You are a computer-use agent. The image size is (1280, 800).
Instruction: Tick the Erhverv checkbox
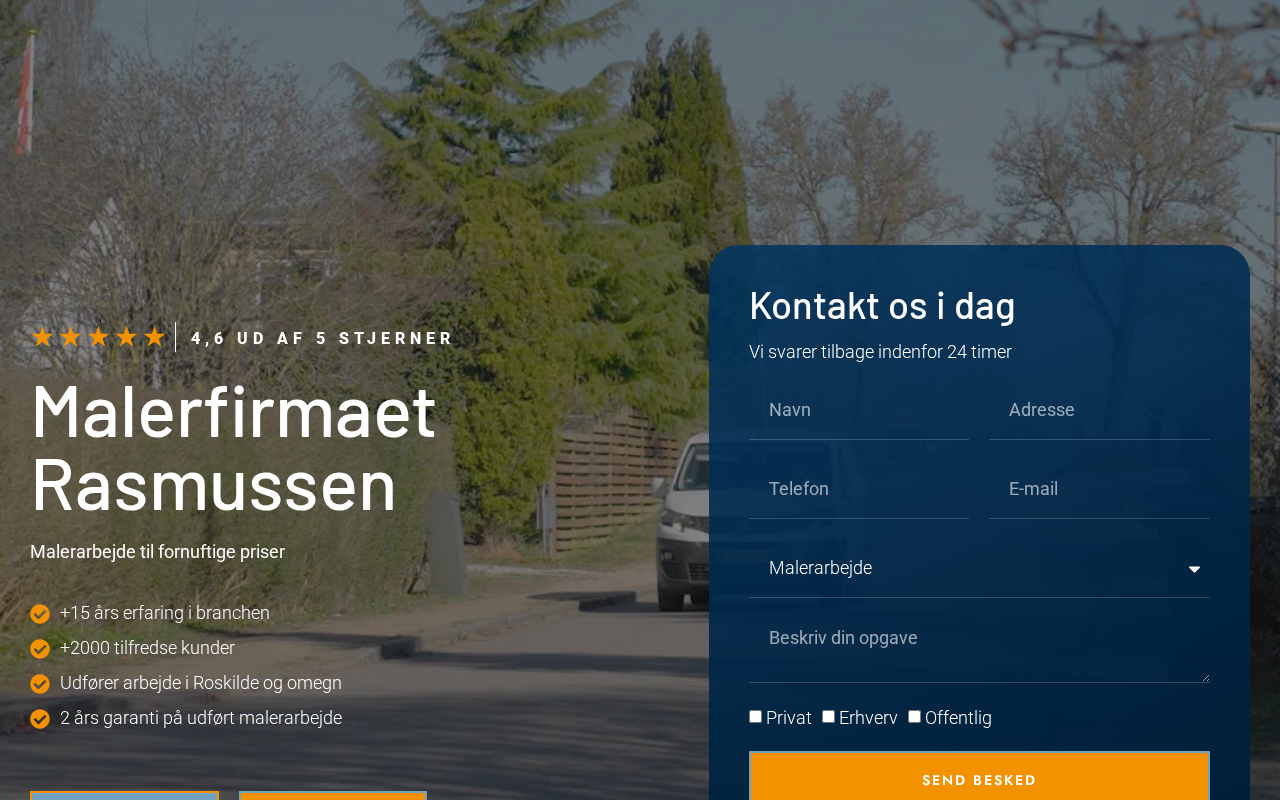click(x=829, y=717)
